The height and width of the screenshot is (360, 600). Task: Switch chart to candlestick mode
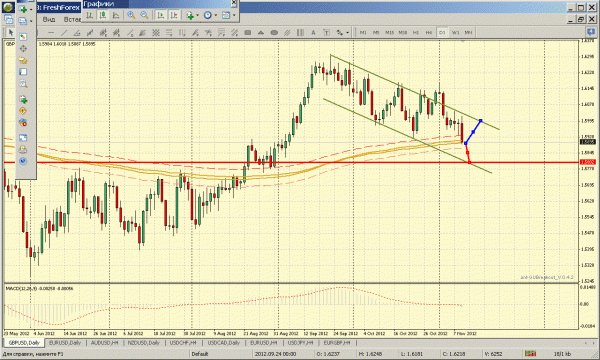[103, 15]
